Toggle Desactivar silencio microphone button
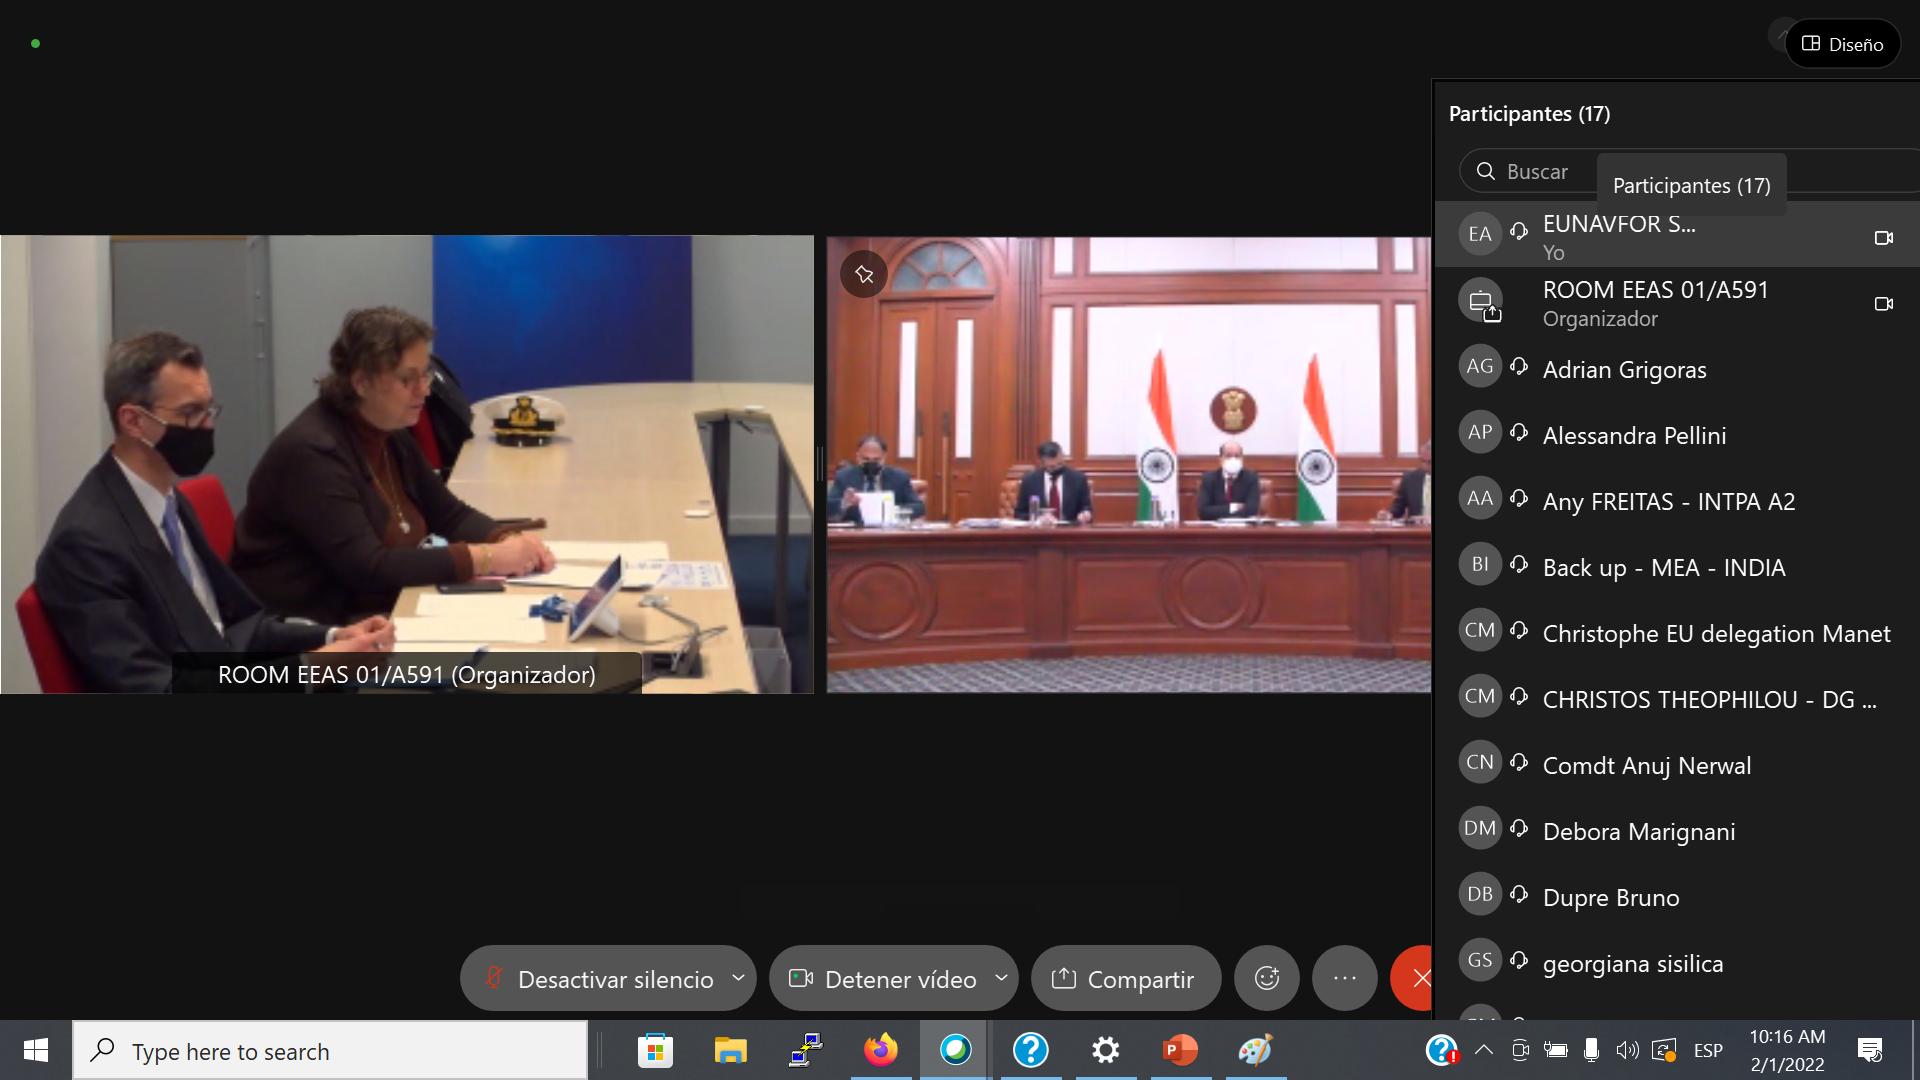Viewport: 1920px width, 1080px height. pos(600,979)
